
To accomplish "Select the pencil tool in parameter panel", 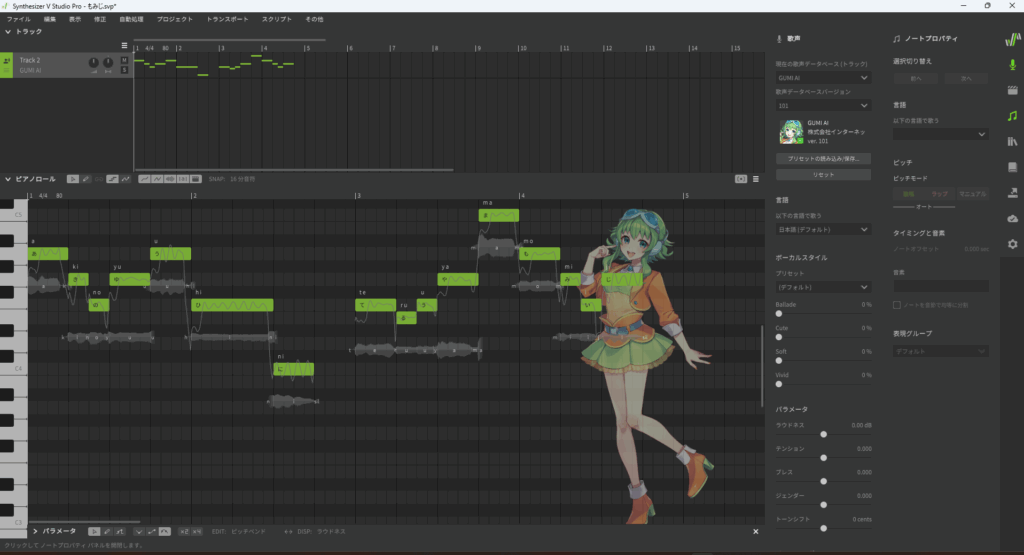I will (x=107, y=531).
